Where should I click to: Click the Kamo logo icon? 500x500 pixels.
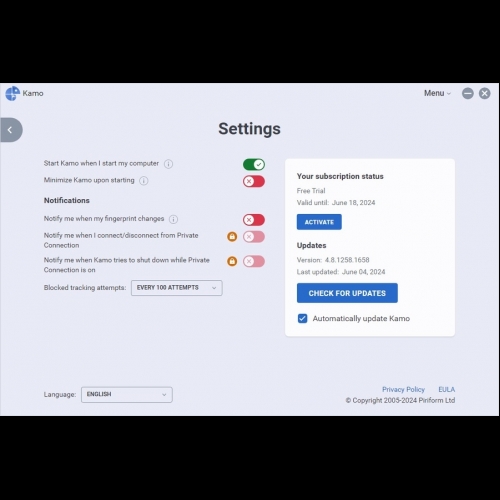(12, 93)
